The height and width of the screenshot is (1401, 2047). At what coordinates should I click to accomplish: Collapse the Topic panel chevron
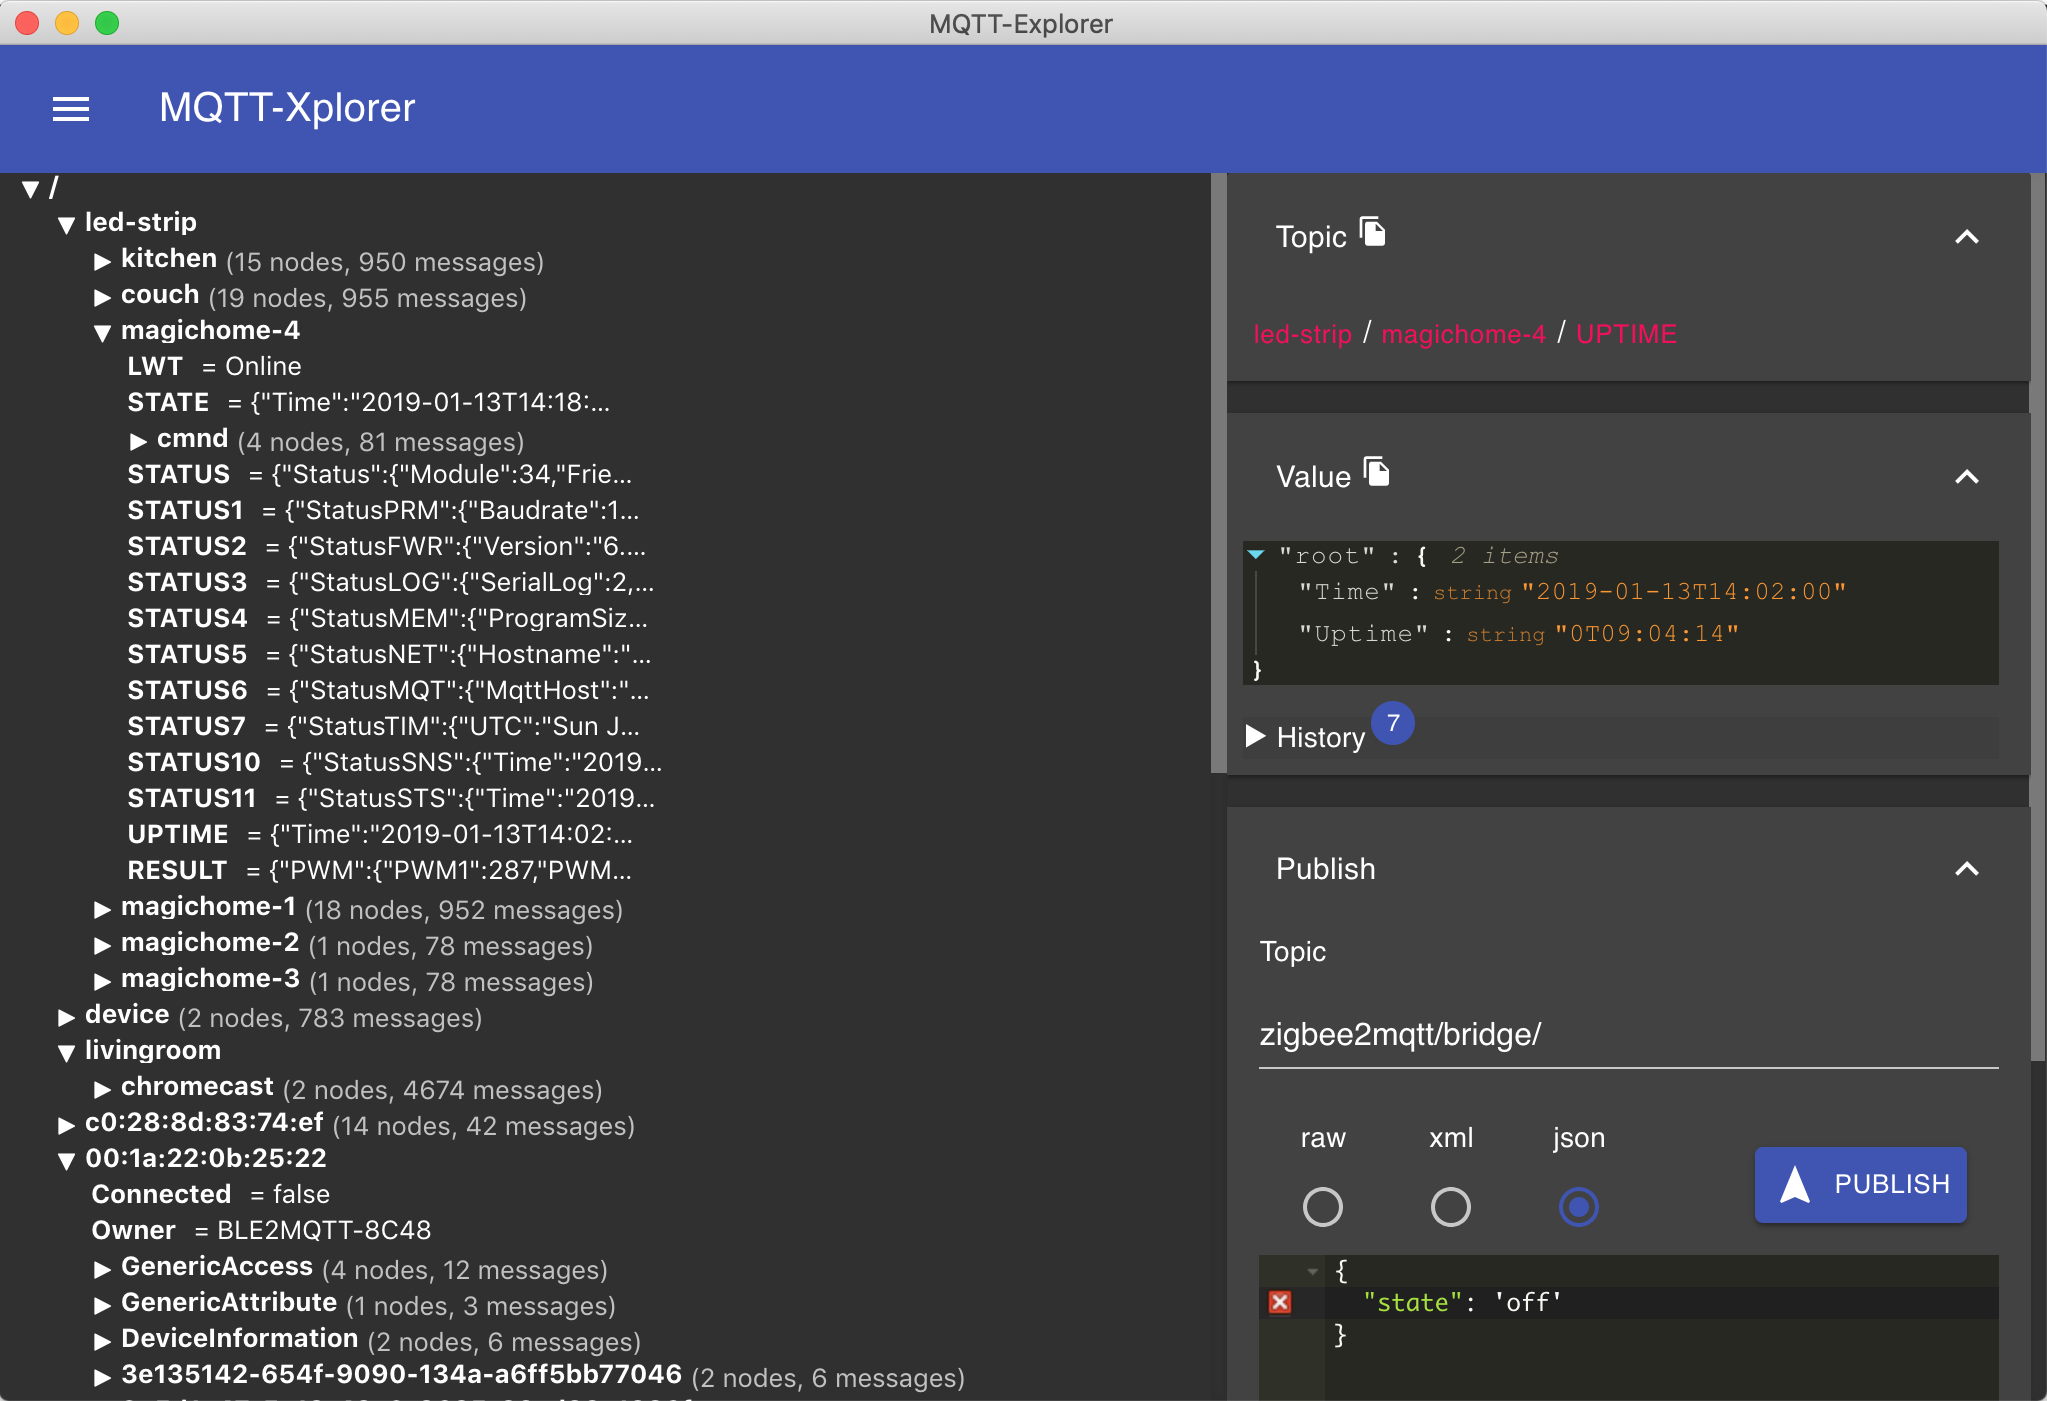(1966, 237)
